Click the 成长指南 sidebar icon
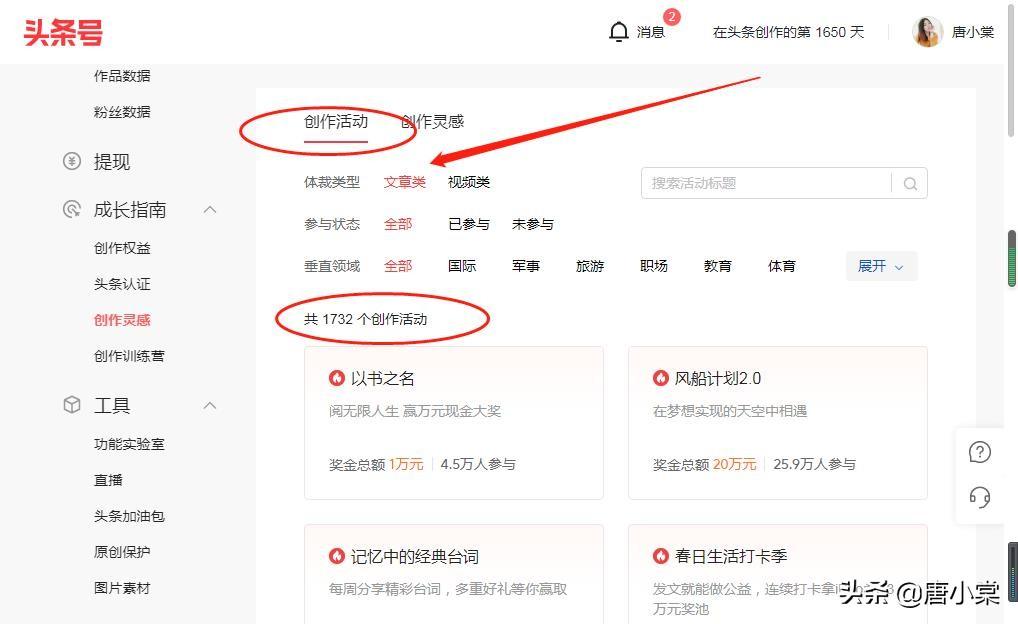 (72, 210)
